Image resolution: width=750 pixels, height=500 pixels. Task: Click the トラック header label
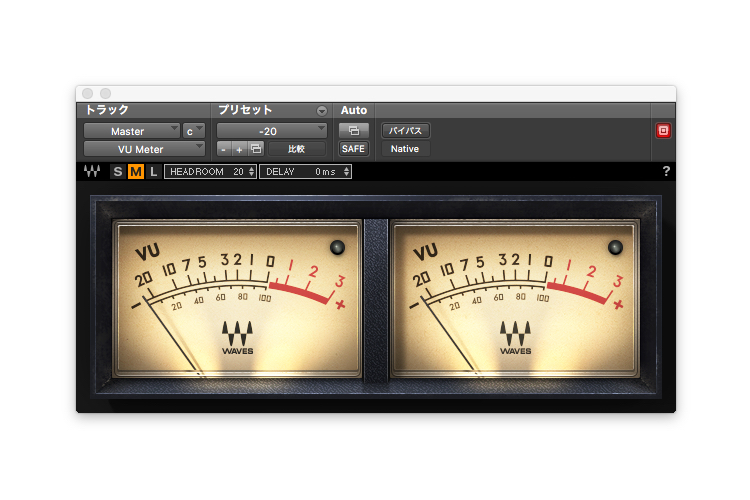[x=107, y=110]
